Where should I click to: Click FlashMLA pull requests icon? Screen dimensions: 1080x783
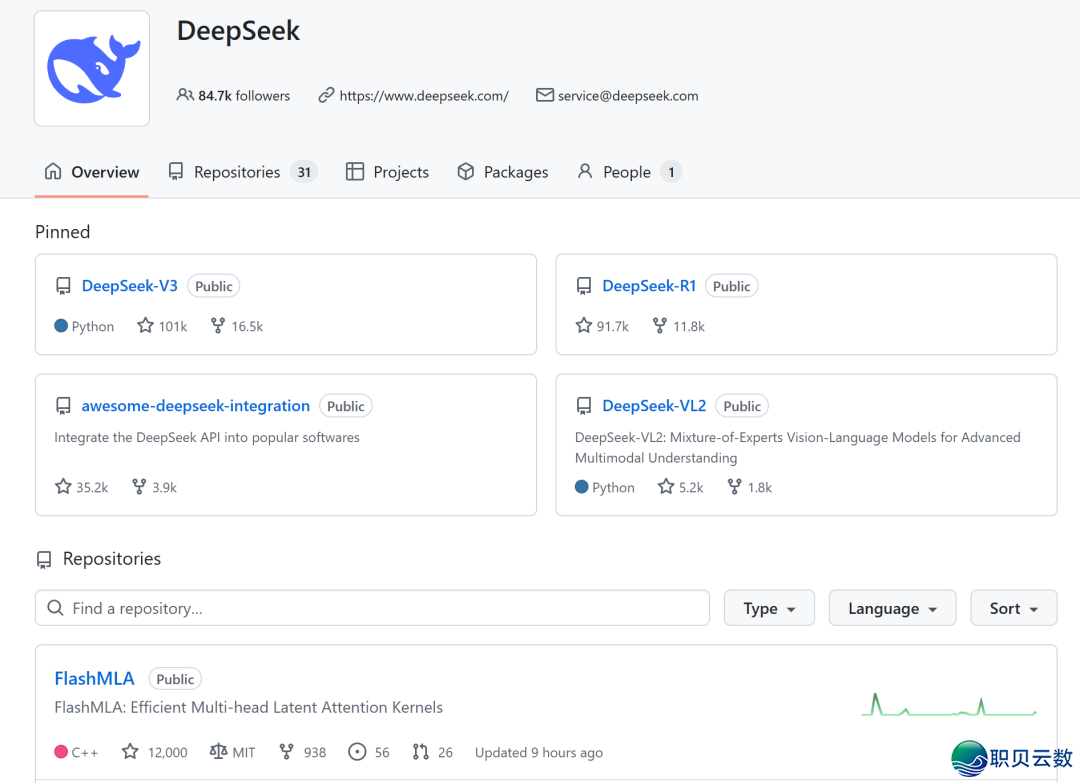tap(420, 752)
